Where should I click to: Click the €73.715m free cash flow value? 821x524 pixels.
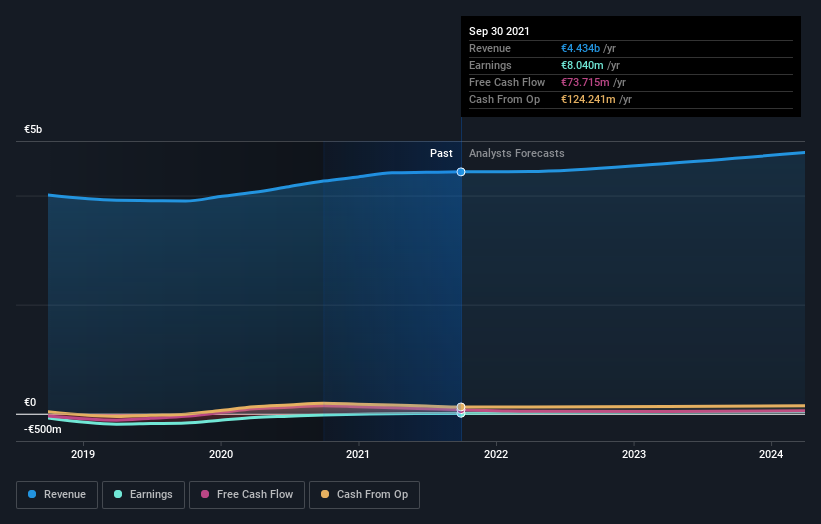pos(585,82)
